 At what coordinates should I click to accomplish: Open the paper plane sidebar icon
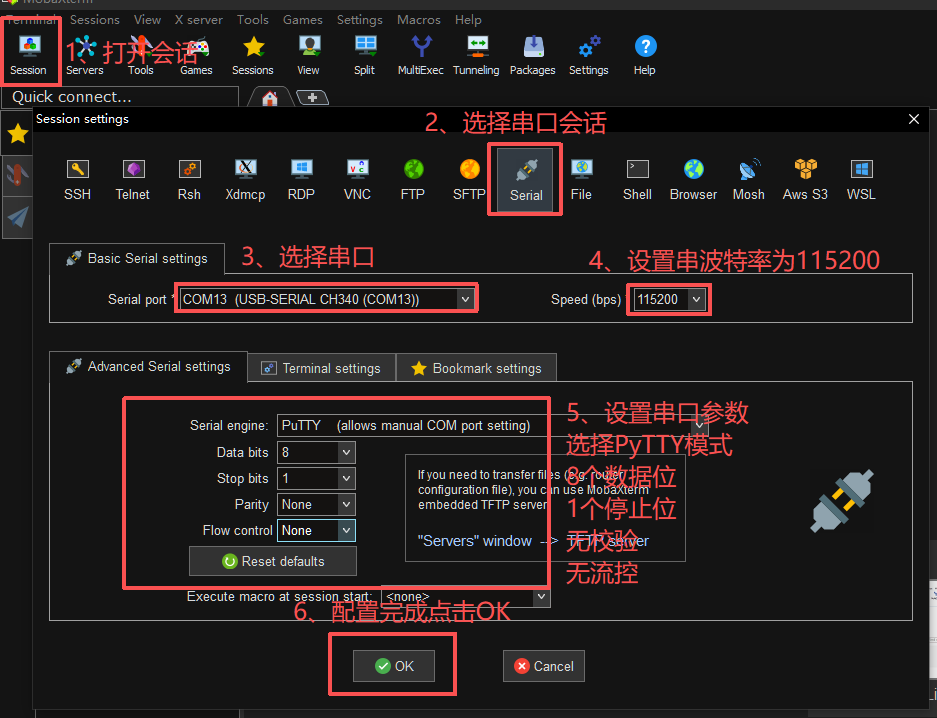[x=18, y=217]
